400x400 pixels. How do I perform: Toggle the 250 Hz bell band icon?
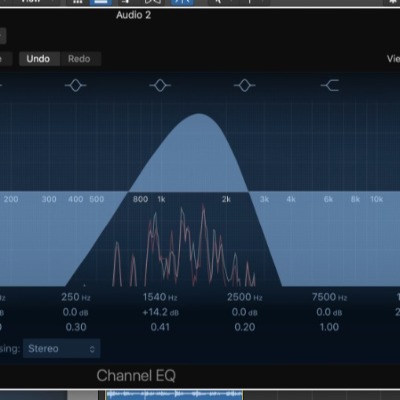(76, 85)
